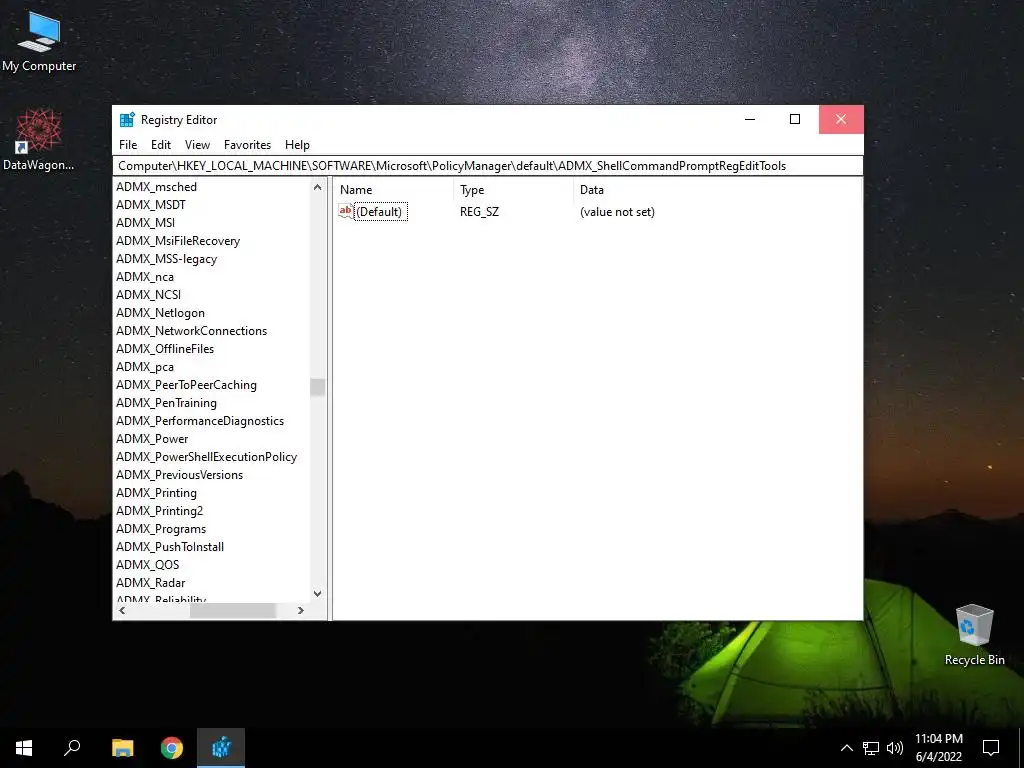Open the View menu

pyautogui.click(x=197, y=145)
